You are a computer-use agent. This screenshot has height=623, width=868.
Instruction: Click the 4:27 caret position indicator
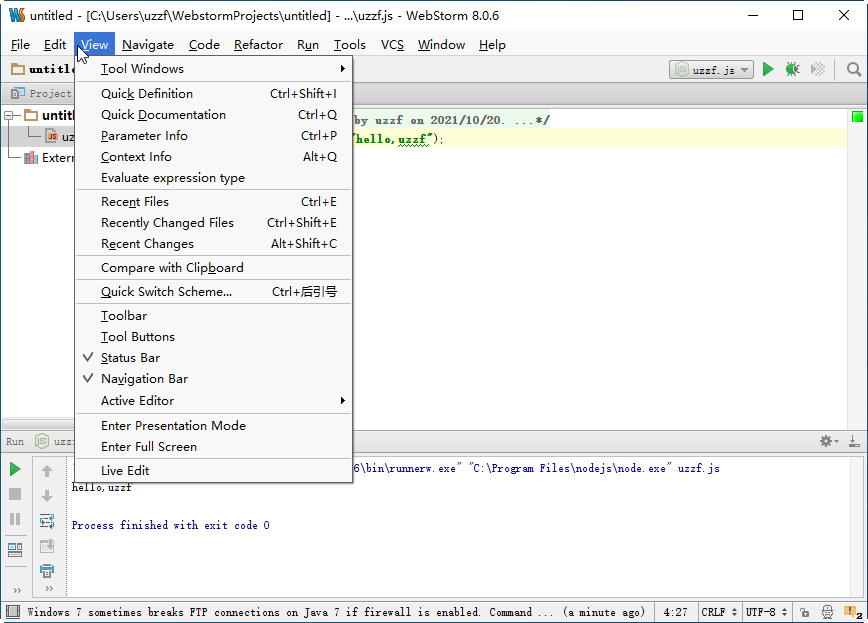[675, 612]
